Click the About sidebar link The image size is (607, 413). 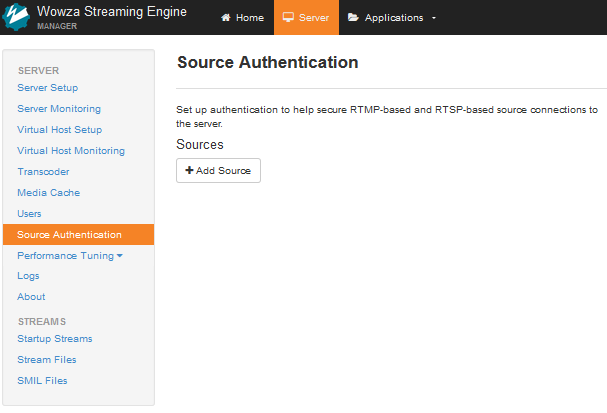click(x=31, y=297)
